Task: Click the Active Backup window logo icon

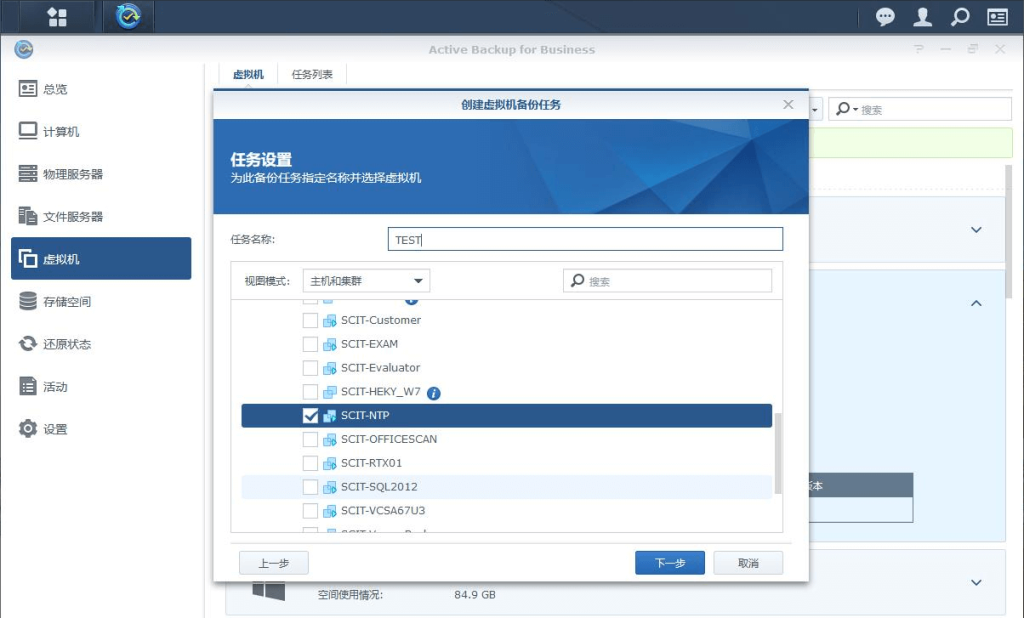Action: click(x=24, y=49)
